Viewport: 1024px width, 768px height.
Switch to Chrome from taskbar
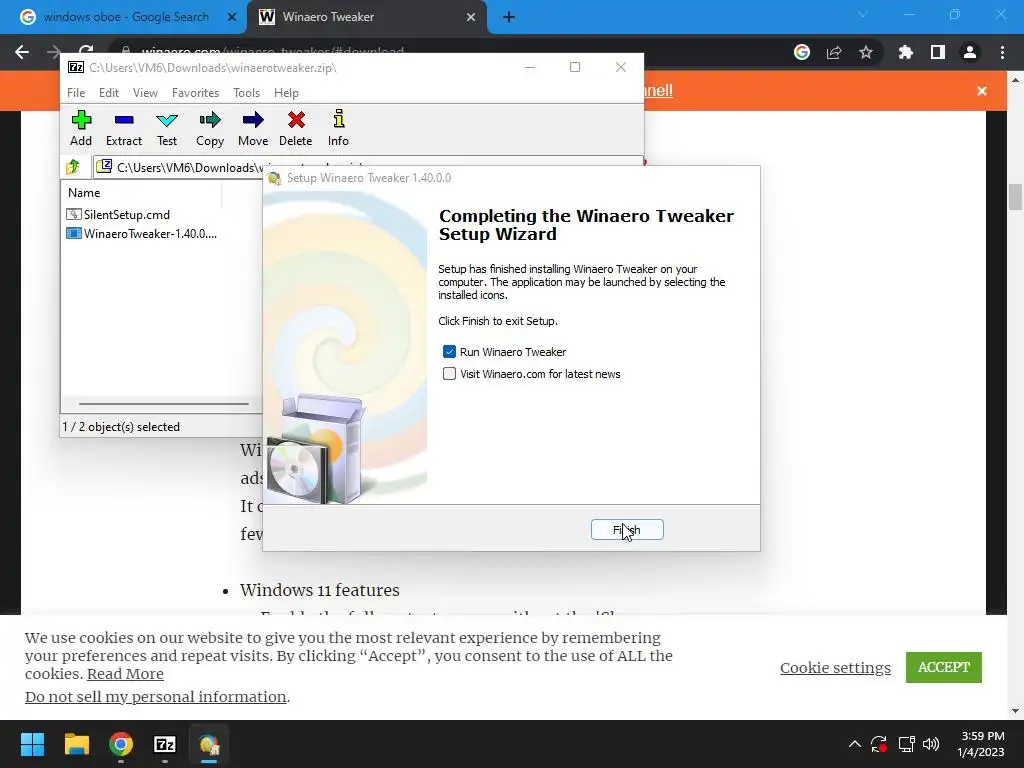point(121,744)
